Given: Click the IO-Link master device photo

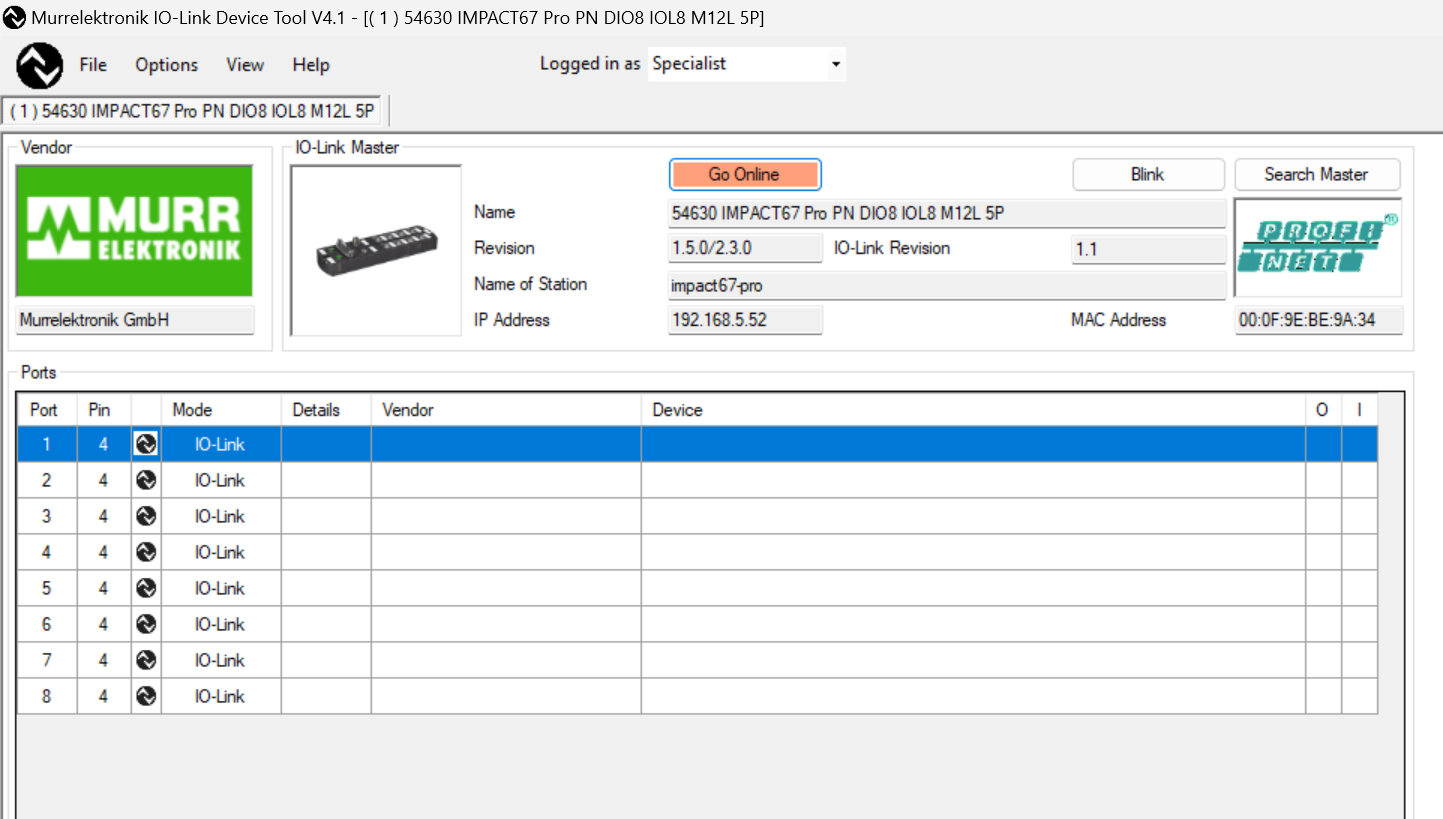Looking at the screenshot, I should (376, 250).
